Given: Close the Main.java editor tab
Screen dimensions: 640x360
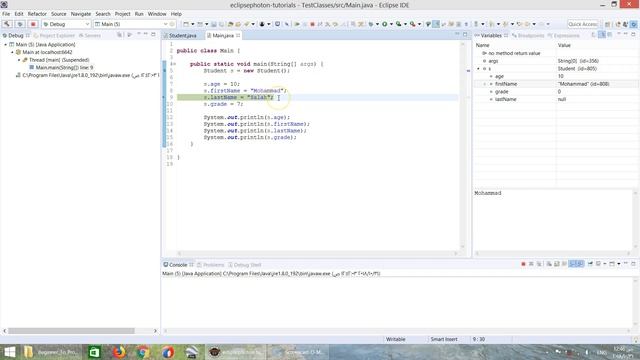Looking at the screenshot, I should pyautogui.click(x=238, y=36).
